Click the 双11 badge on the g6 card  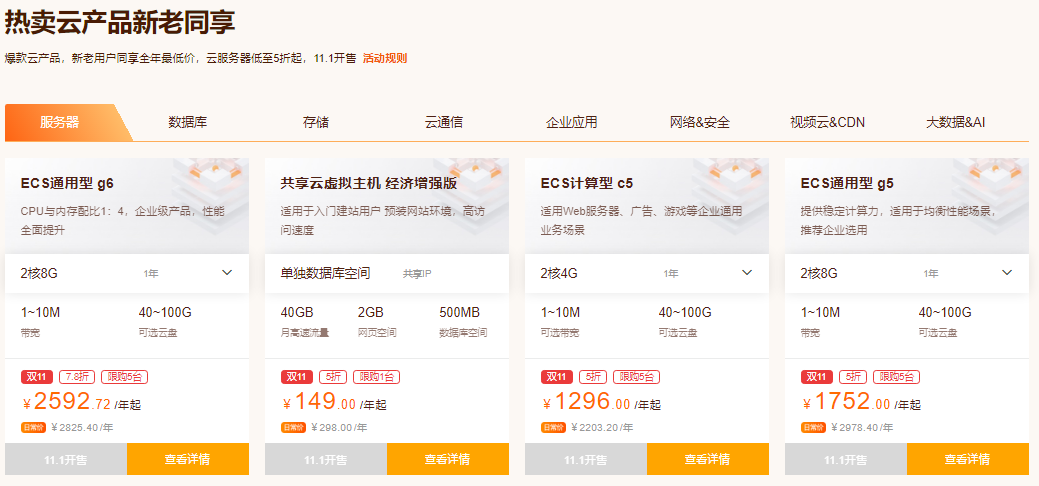[x=36, y=377]
